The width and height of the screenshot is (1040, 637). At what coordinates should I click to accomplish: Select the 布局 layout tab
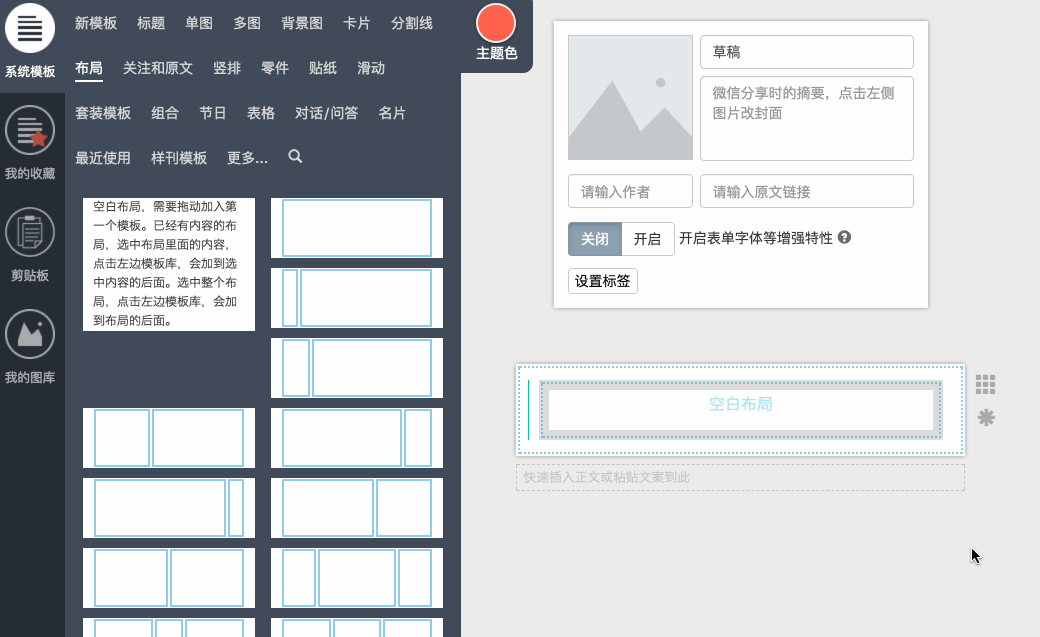(x=89, y=68)
